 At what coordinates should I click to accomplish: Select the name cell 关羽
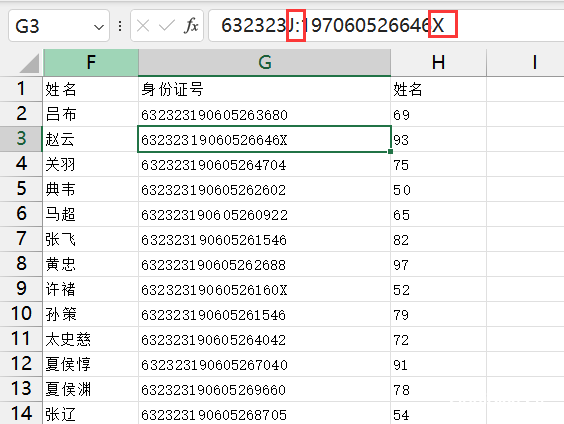pos(91,164)
